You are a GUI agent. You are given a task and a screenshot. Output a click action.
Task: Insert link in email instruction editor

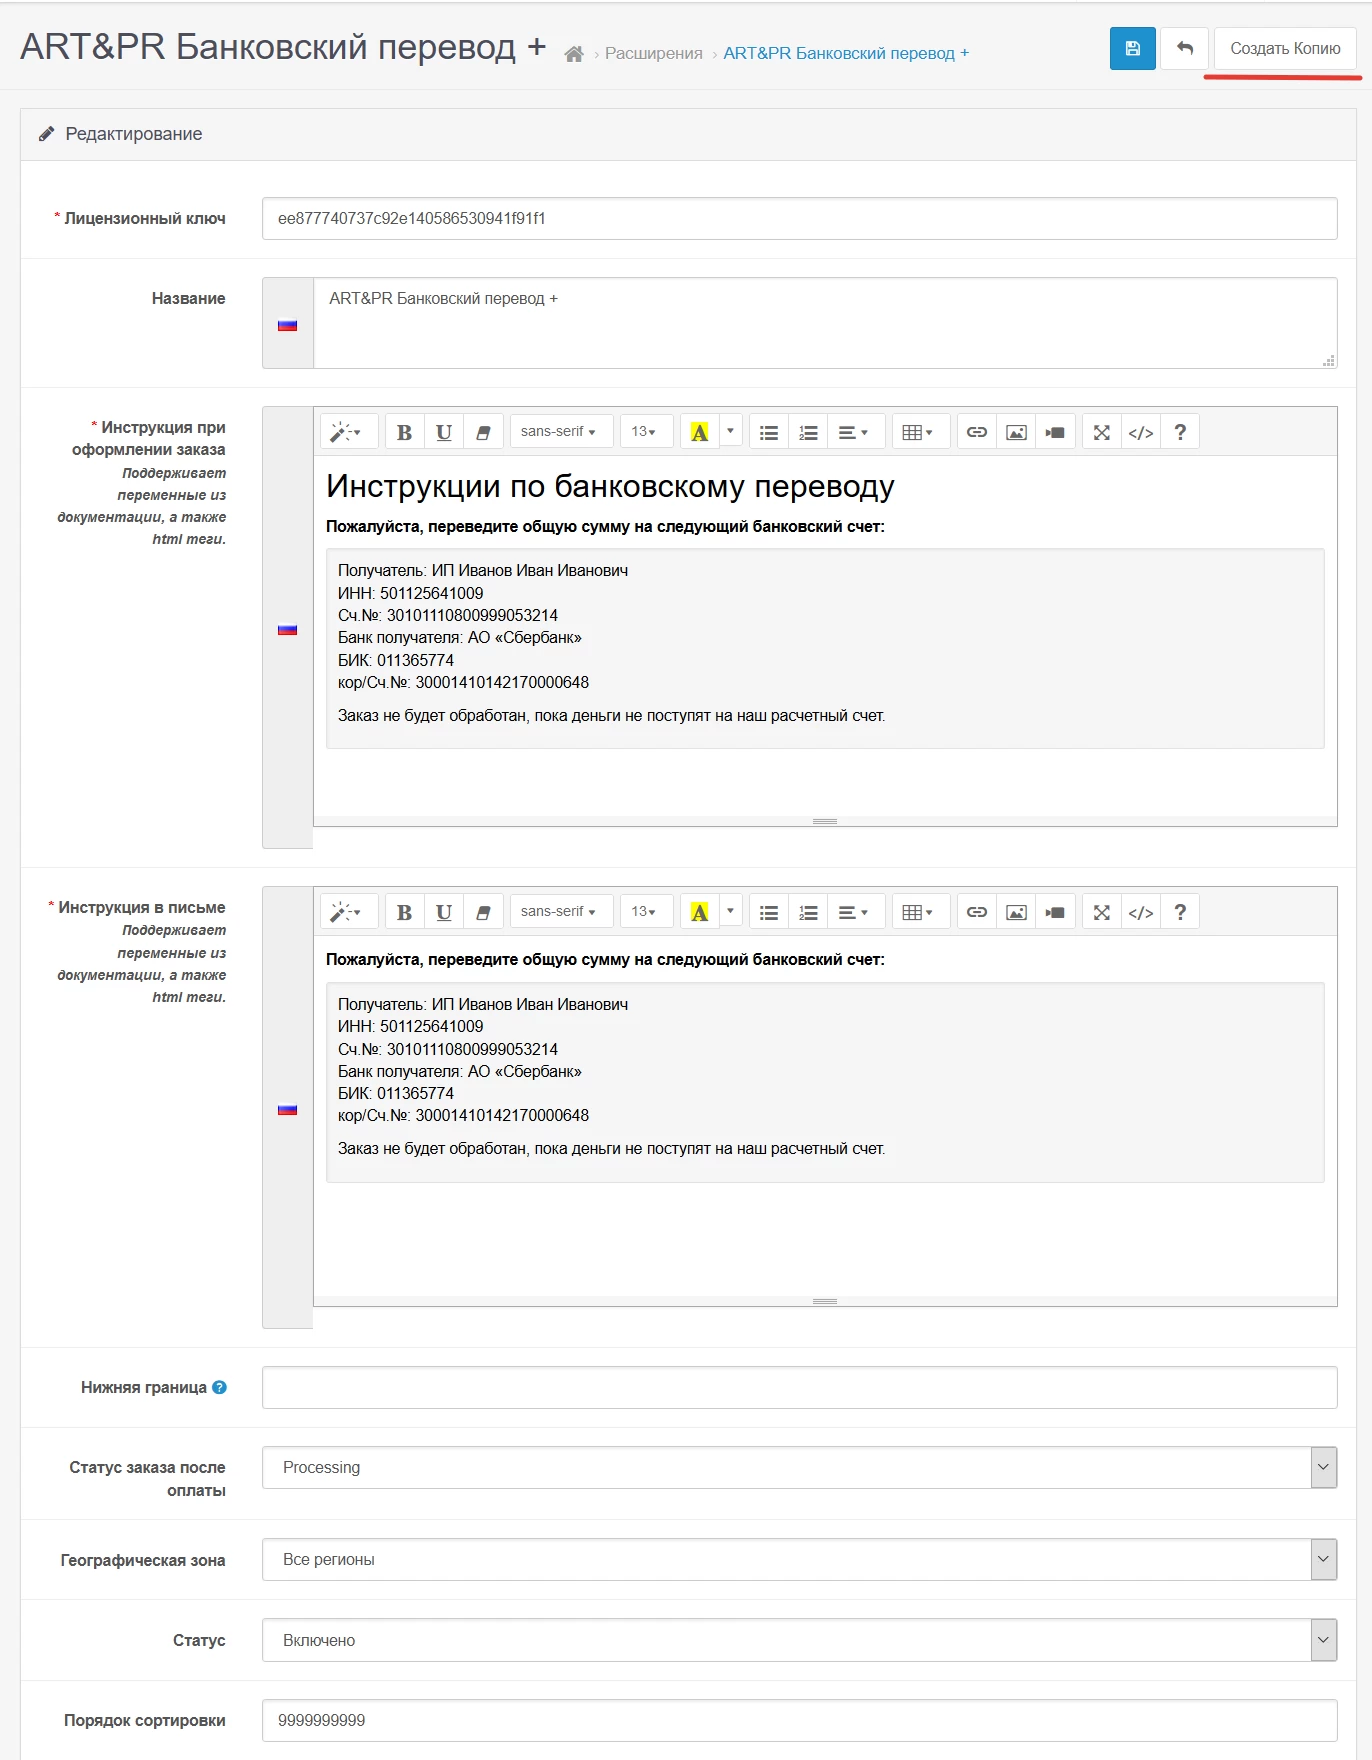click(977, 912)
